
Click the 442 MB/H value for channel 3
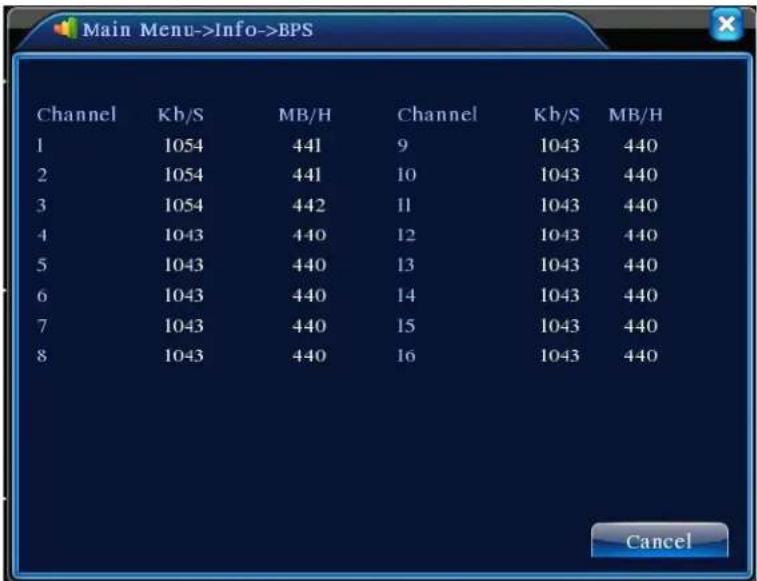[309, 205]
